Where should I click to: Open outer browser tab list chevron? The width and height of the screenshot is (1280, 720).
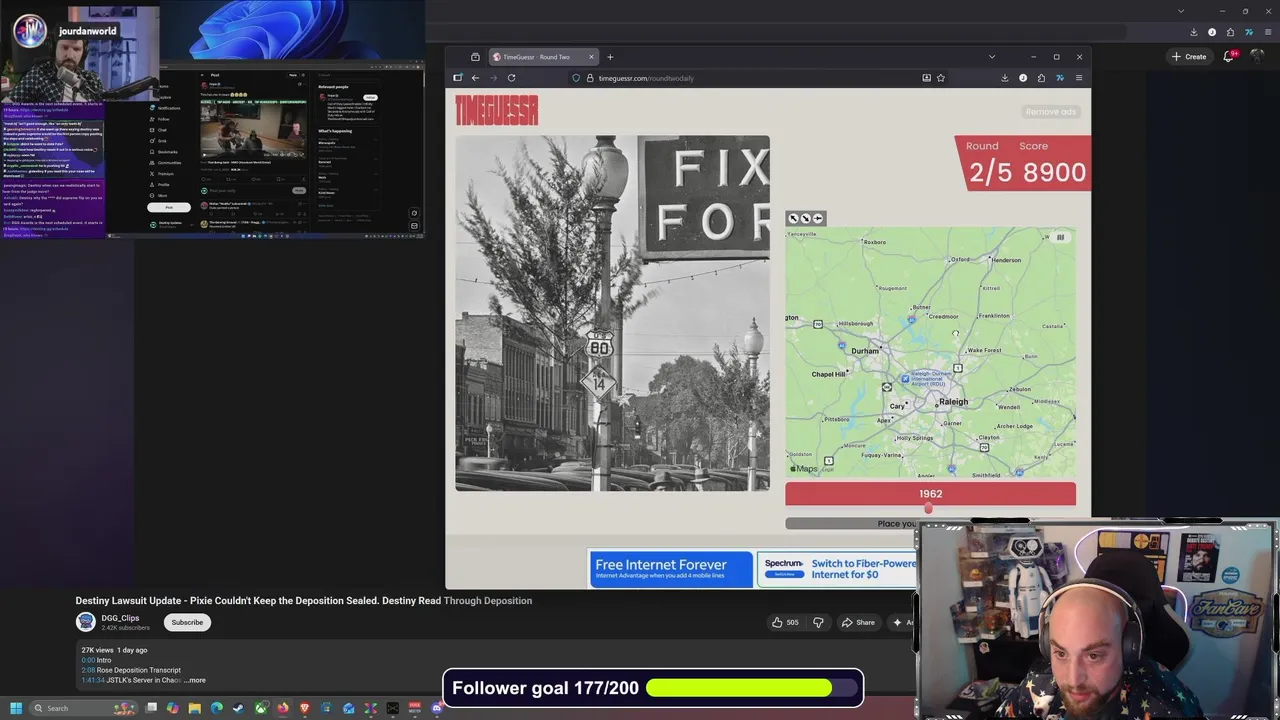(1181, 11)
